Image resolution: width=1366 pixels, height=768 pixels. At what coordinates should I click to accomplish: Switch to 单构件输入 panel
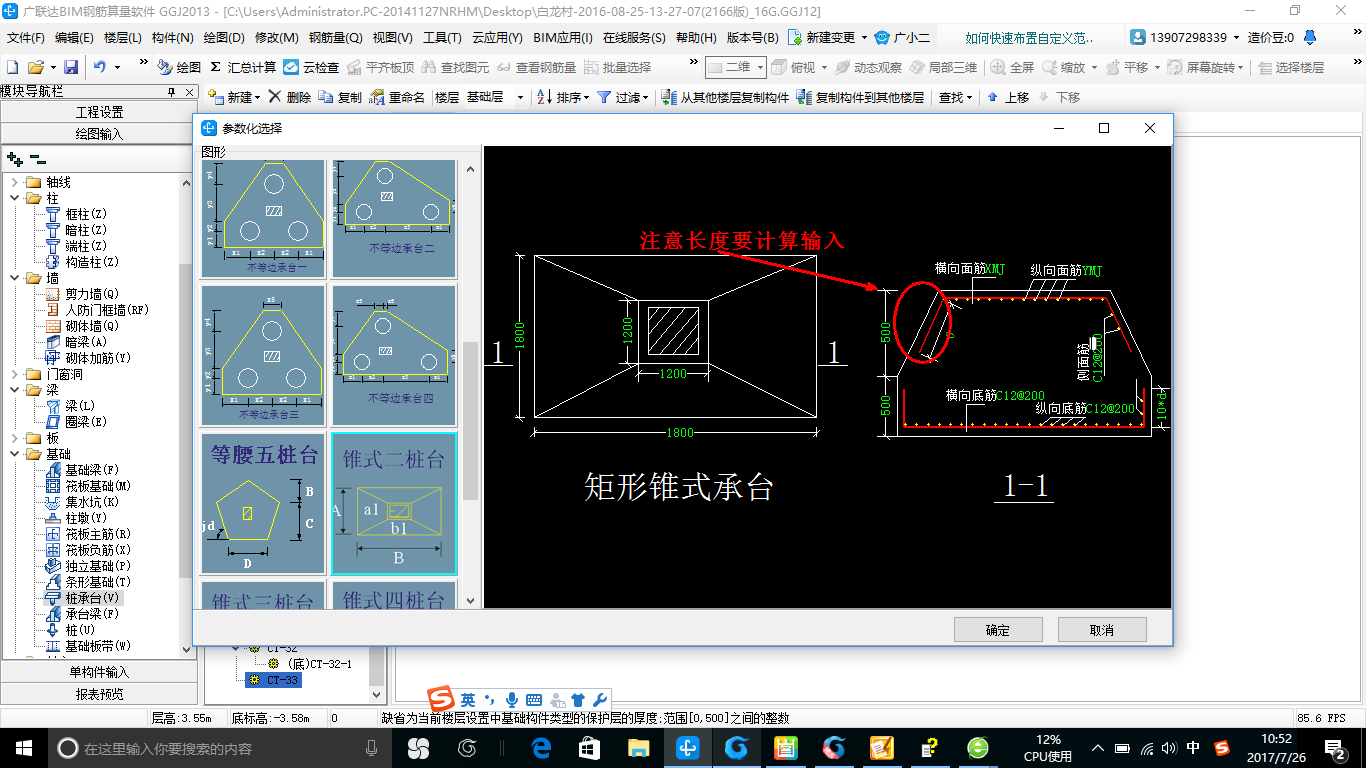tap(100, 672)
